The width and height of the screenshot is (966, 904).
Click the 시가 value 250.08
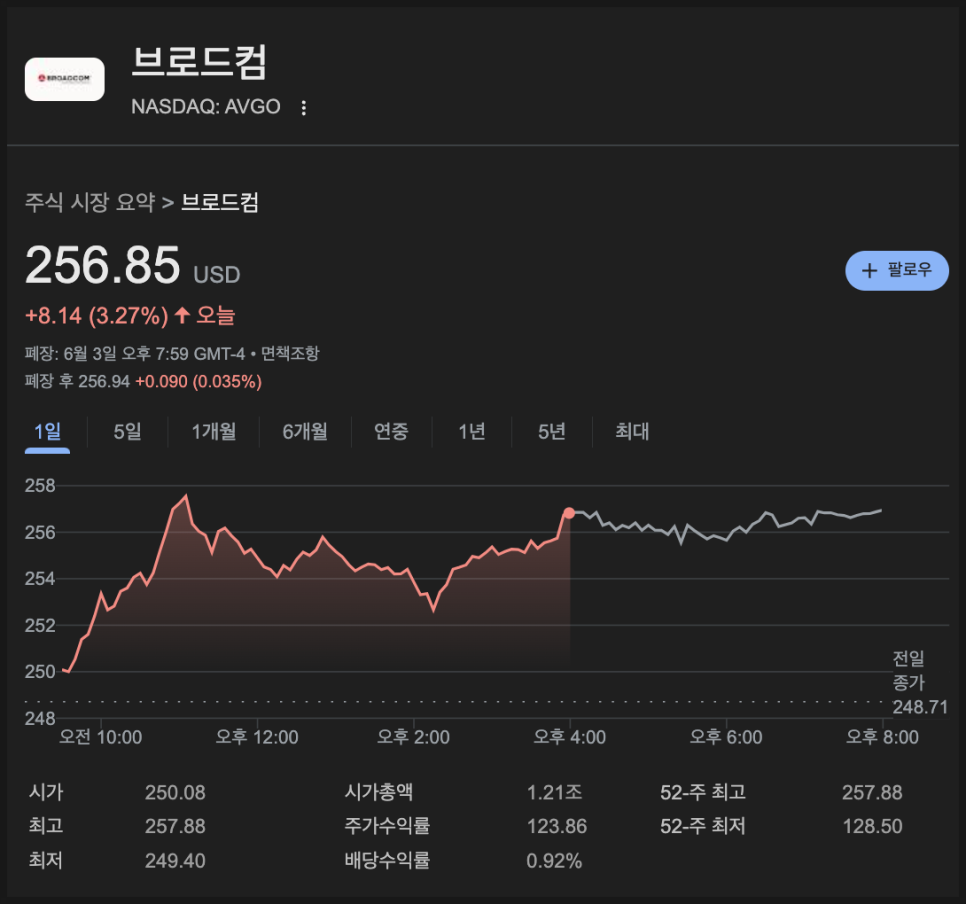[x=175, y=792]
